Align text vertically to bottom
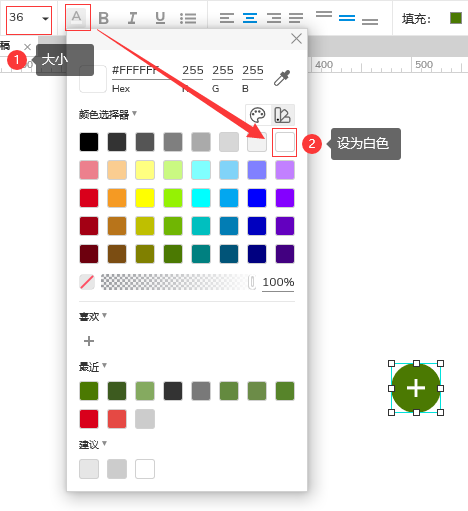Screen dimensions: 468x511 pos(370,22)
